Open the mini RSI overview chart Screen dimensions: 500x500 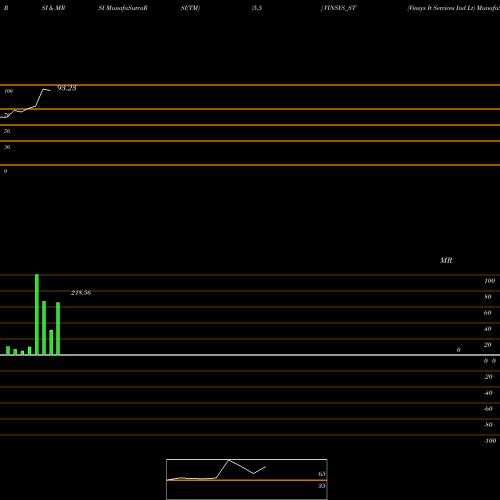[247, 479]
